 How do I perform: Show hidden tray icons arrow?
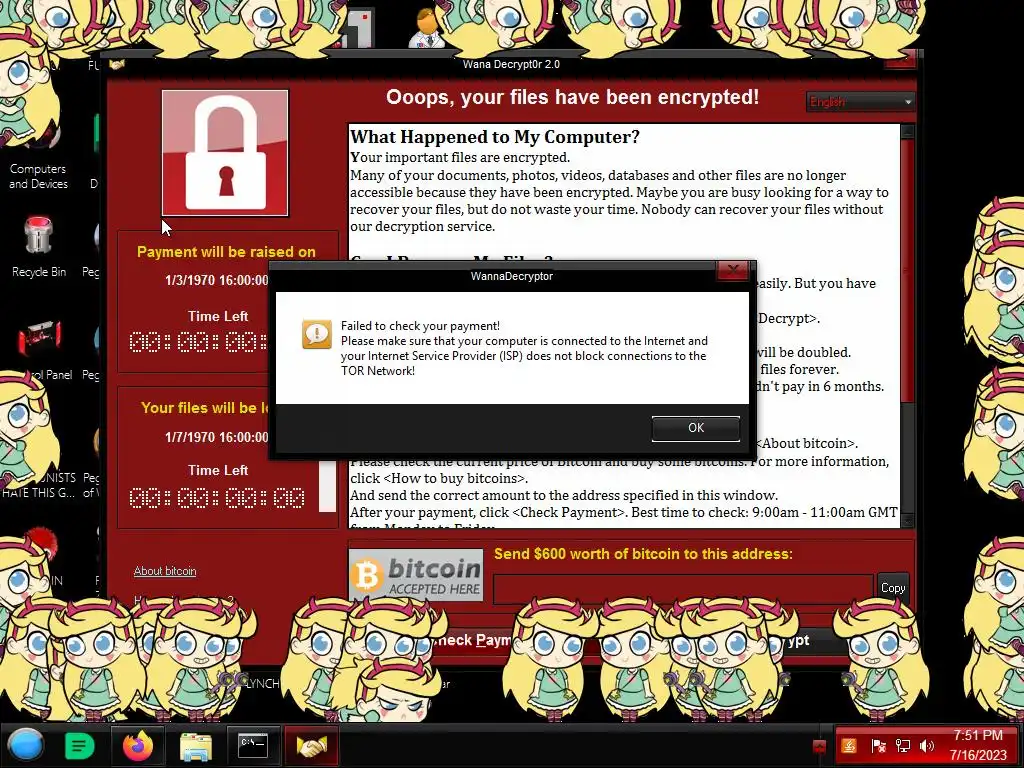pos(819,746)
